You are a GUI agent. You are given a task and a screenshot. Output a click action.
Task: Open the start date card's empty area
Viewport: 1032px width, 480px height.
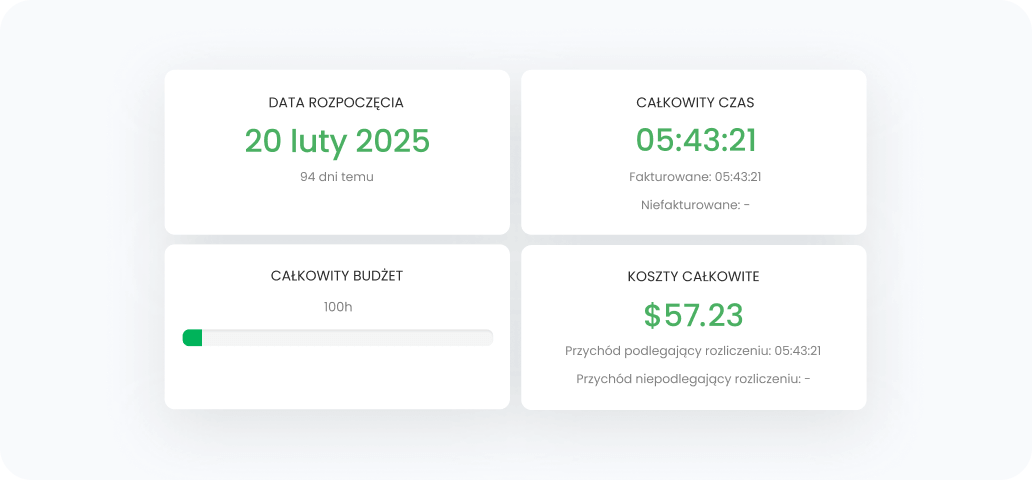[x=337, y=212]
